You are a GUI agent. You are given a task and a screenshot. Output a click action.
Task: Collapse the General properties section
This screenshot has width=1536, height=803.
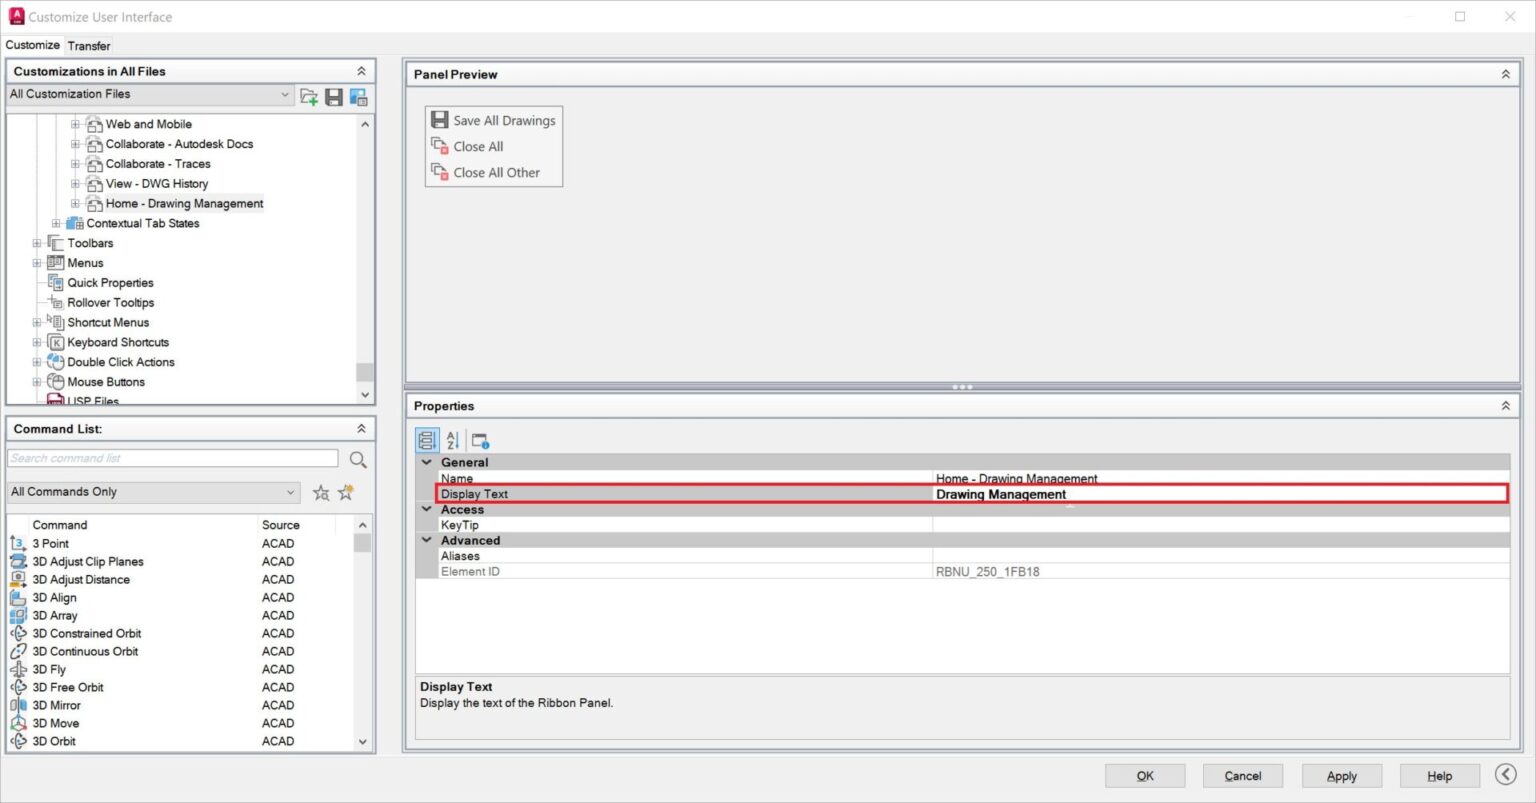pos(427,462)
